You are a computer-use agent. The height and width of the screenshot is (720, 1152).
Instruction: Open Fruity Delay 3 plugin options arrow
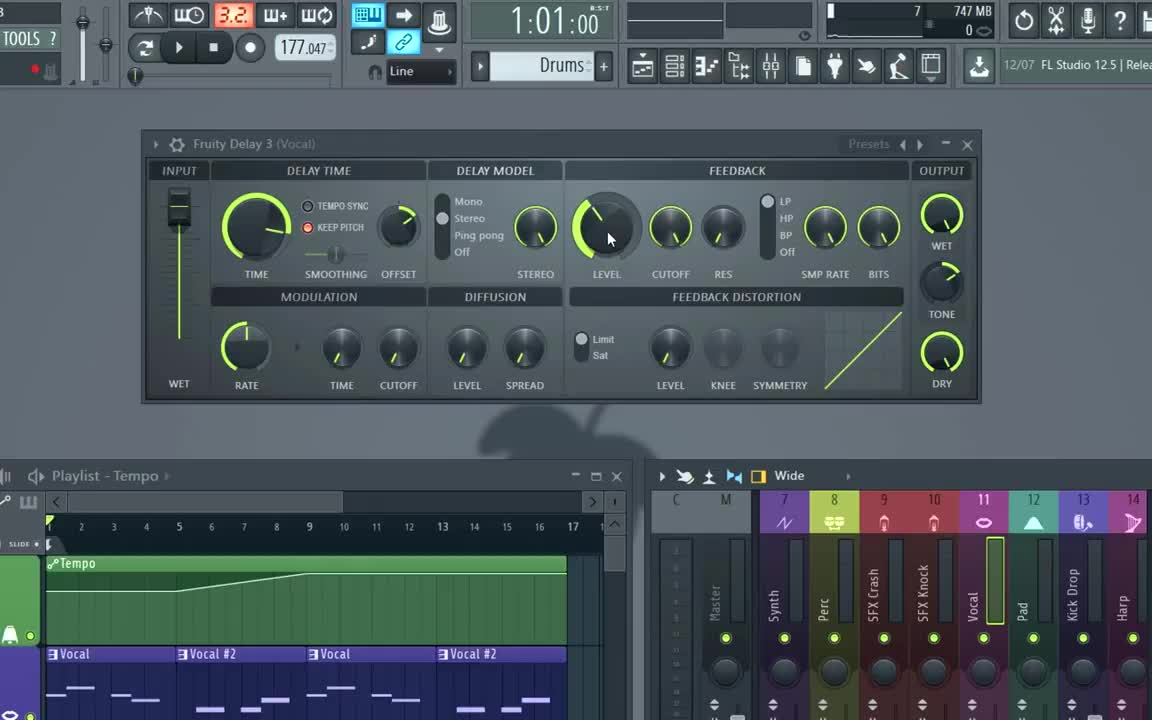[x=156, y=145]
